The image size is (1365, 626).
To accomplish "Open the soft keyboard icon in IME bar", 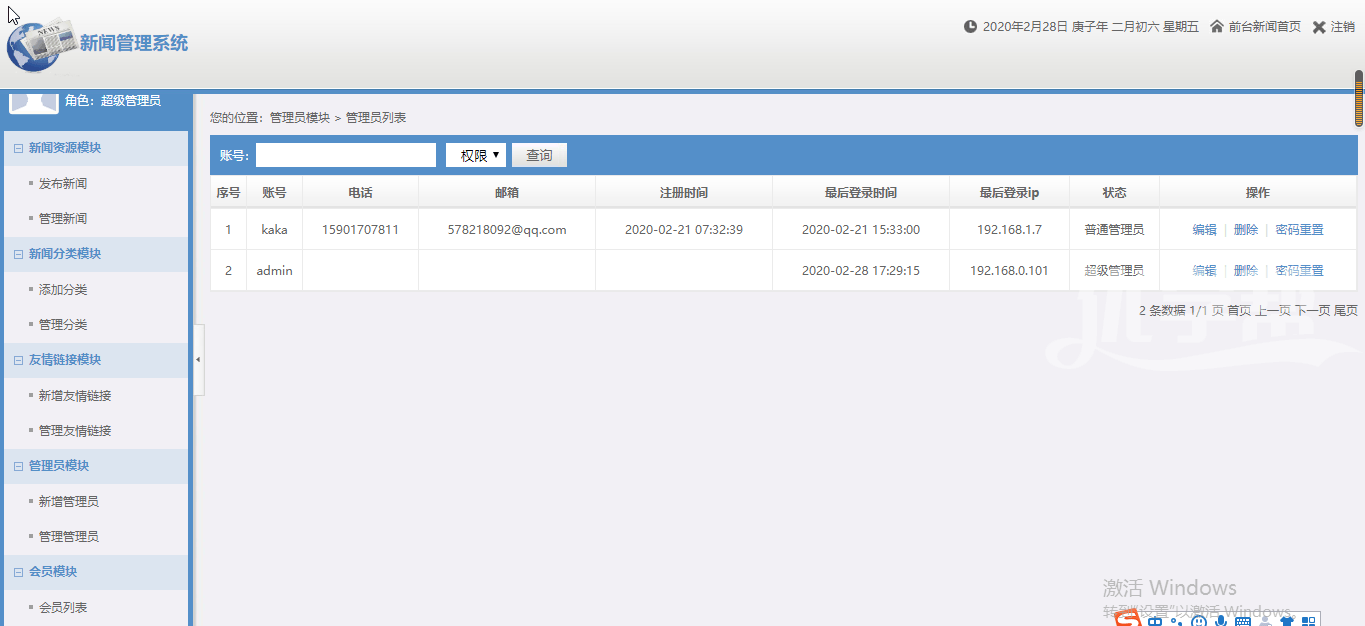I will (1243, 622).
